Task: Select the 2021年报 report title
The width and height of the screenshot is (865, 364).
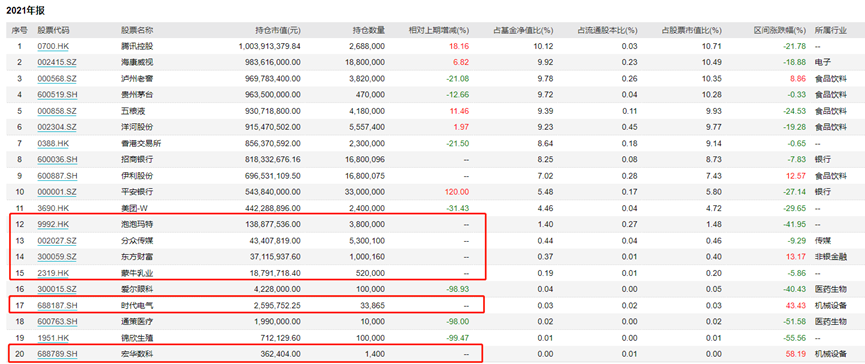Action: pyautogui.click(x=26, y=10)
